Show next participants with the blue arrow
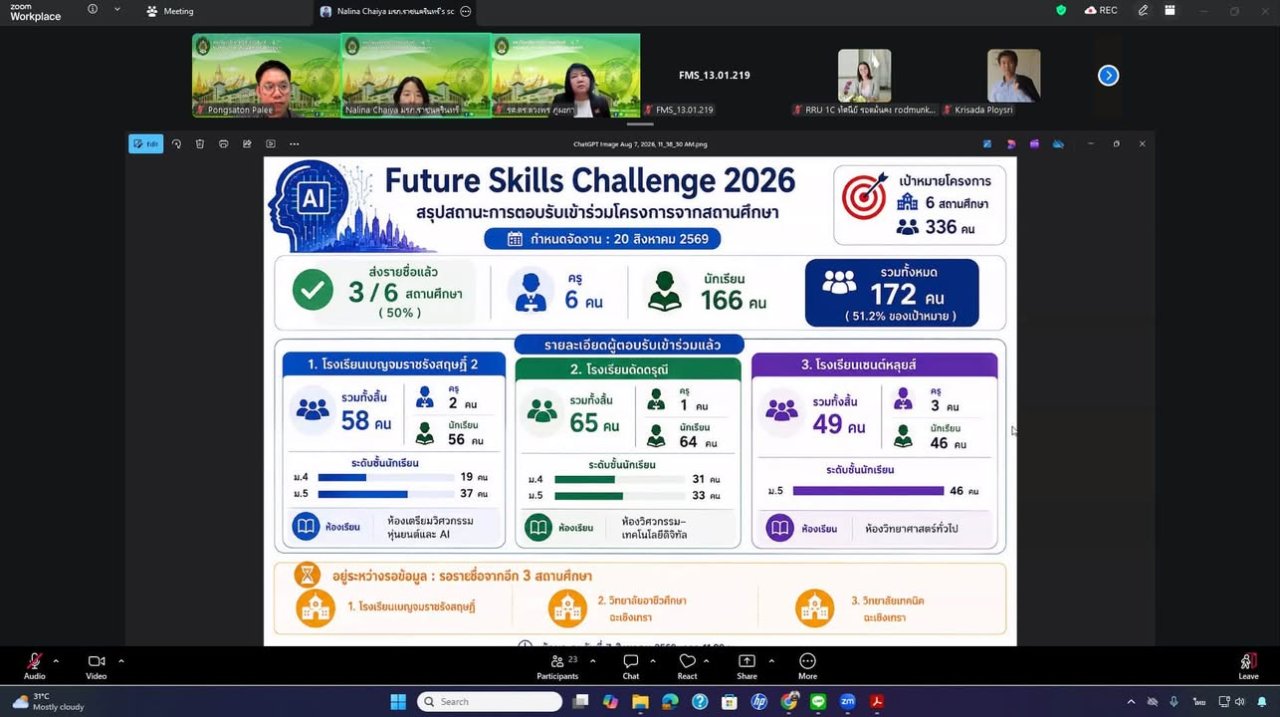This screenshot has width=1280, height=717. tap(1108, 75)
